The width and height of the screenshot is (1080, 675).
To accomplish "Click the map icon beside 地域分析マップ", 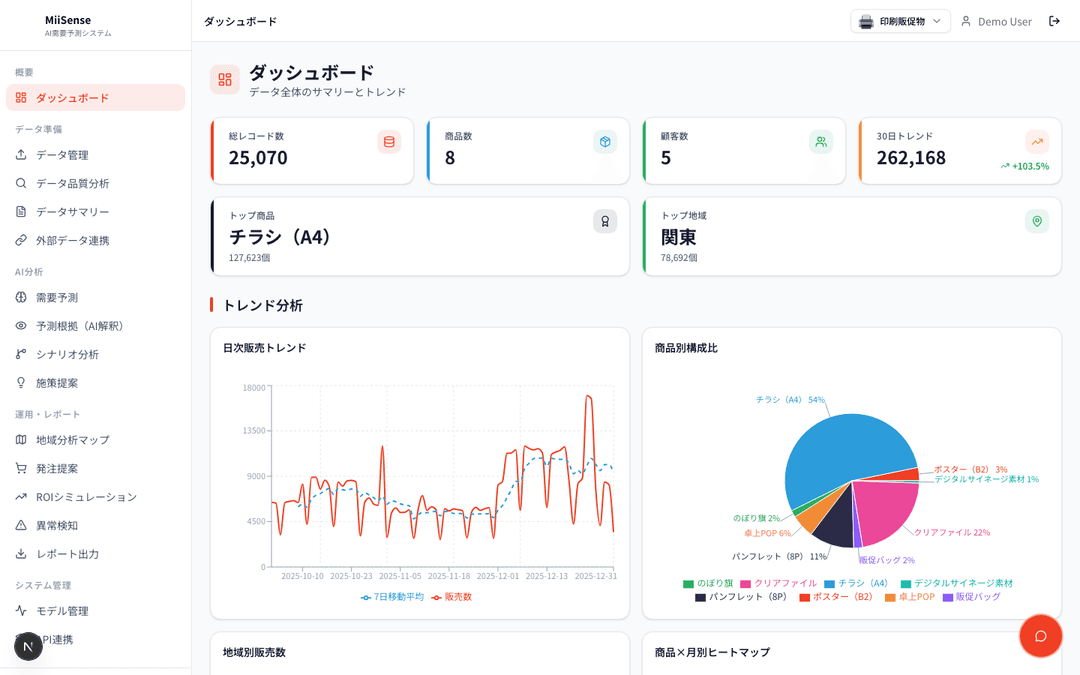I will pyautogui.click(x=21, y=439).
